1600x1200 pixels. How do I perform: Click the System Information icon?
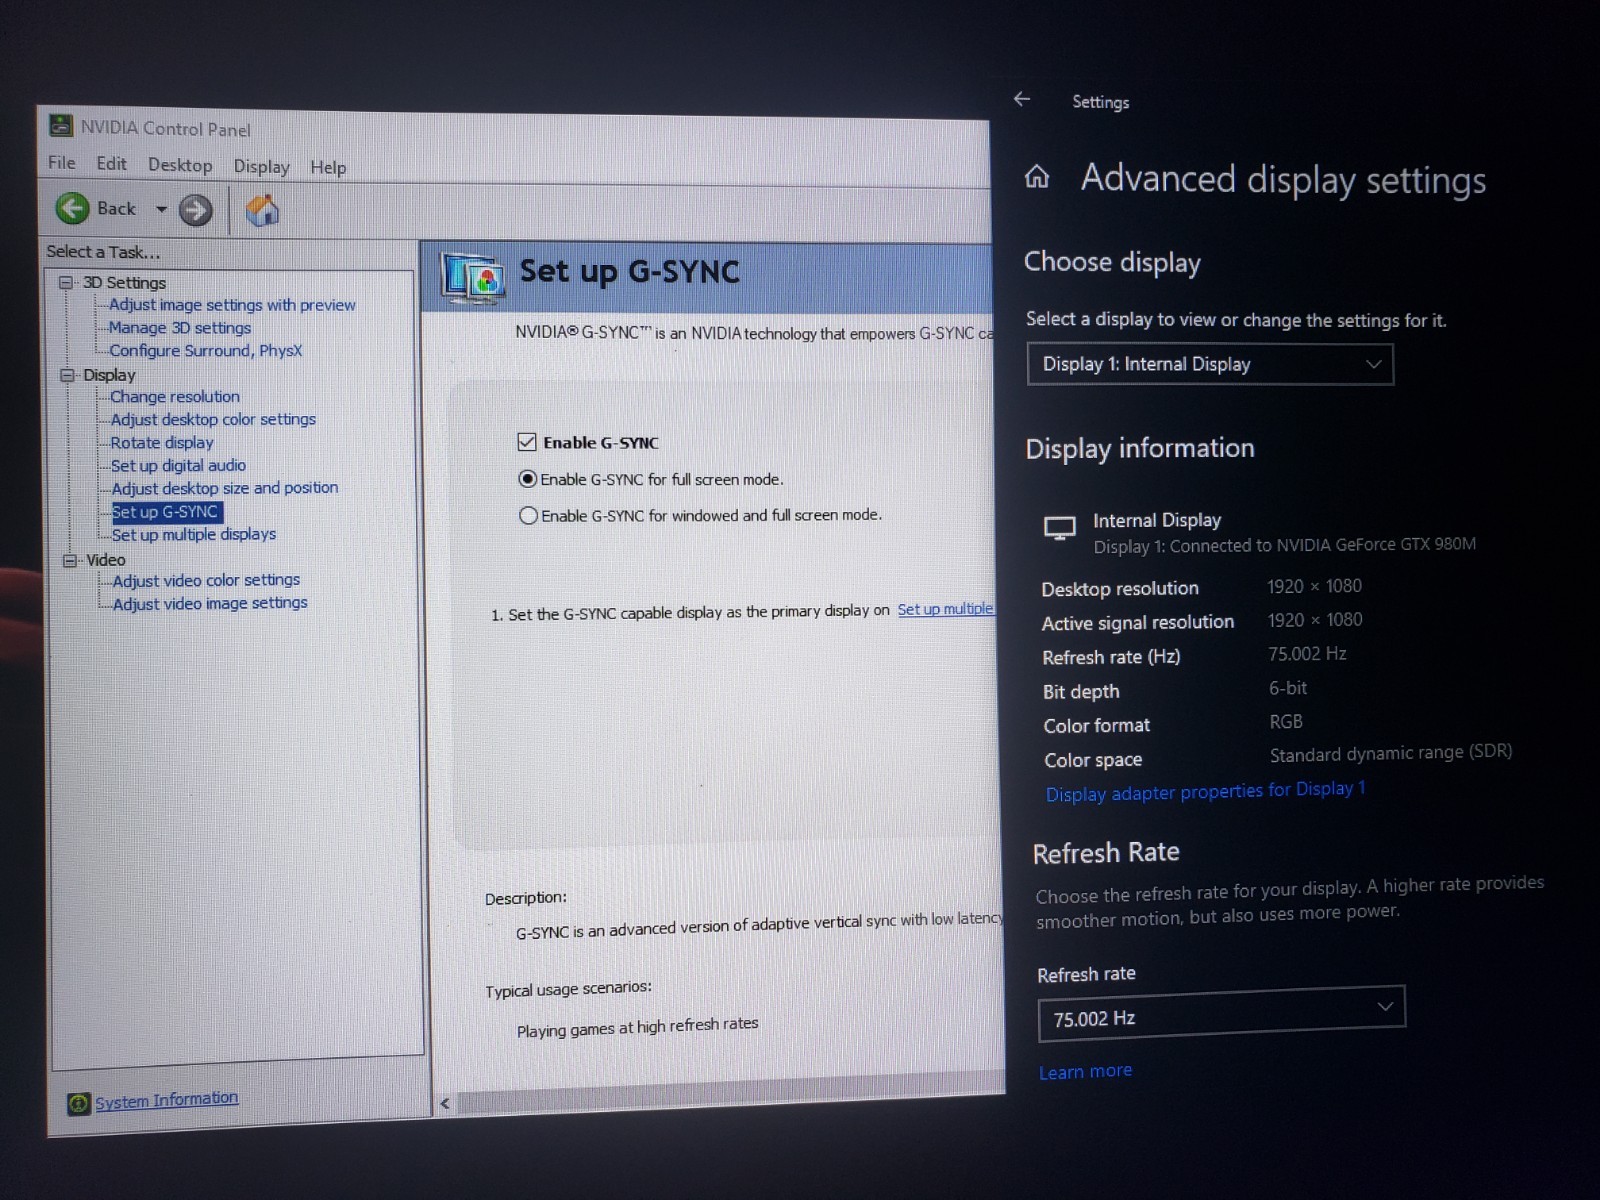[78, 1104]
